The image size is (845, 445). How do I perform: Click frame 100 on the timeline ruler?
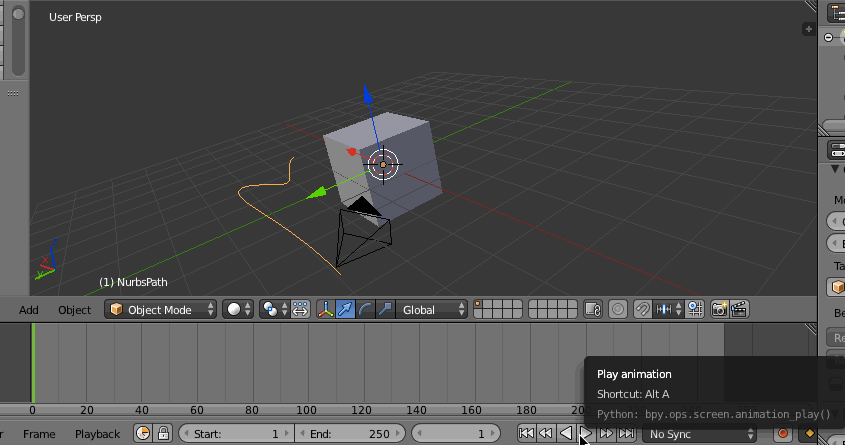(306, 410)
